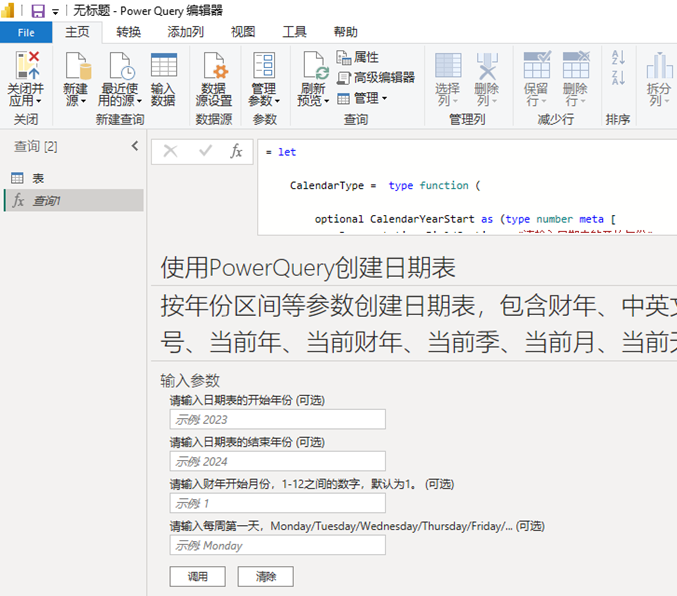677x596 pixels.
Task: Open the quick access toolbar customize arrow
Action: [x=55, y=12]
